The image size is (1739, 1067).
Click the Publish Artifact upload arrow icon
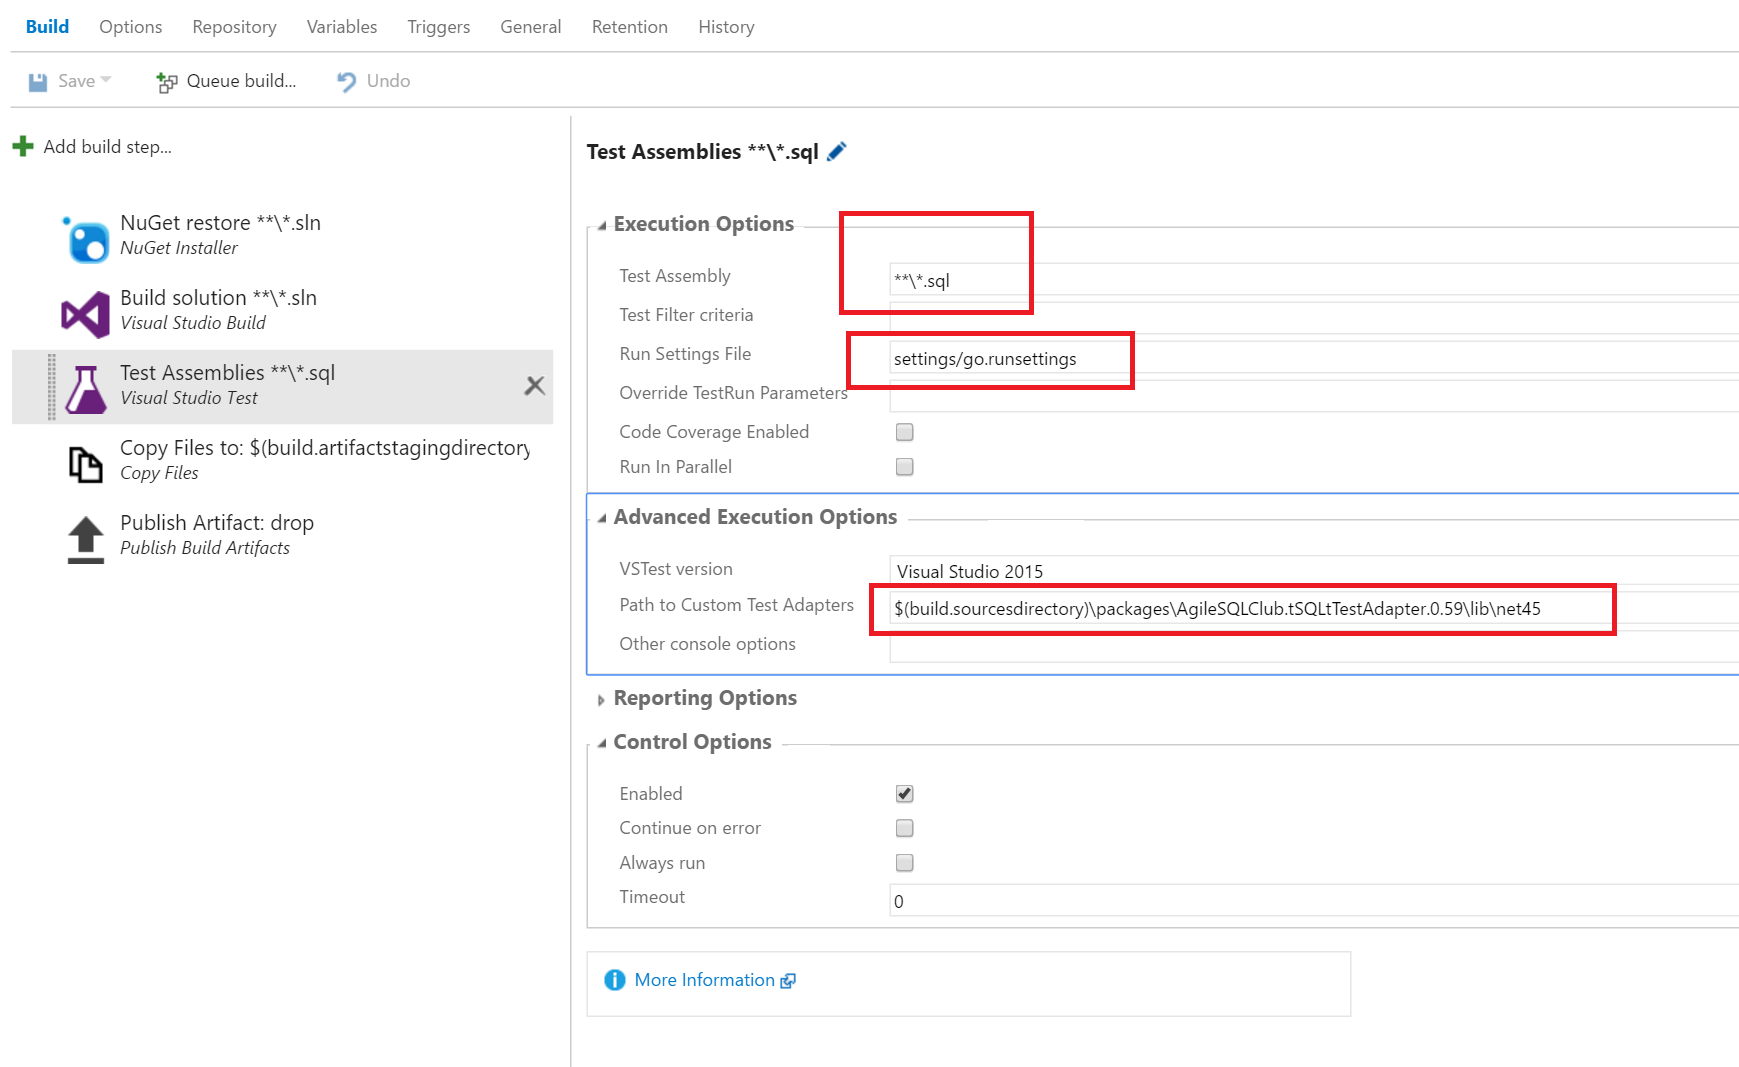(86, 539)
